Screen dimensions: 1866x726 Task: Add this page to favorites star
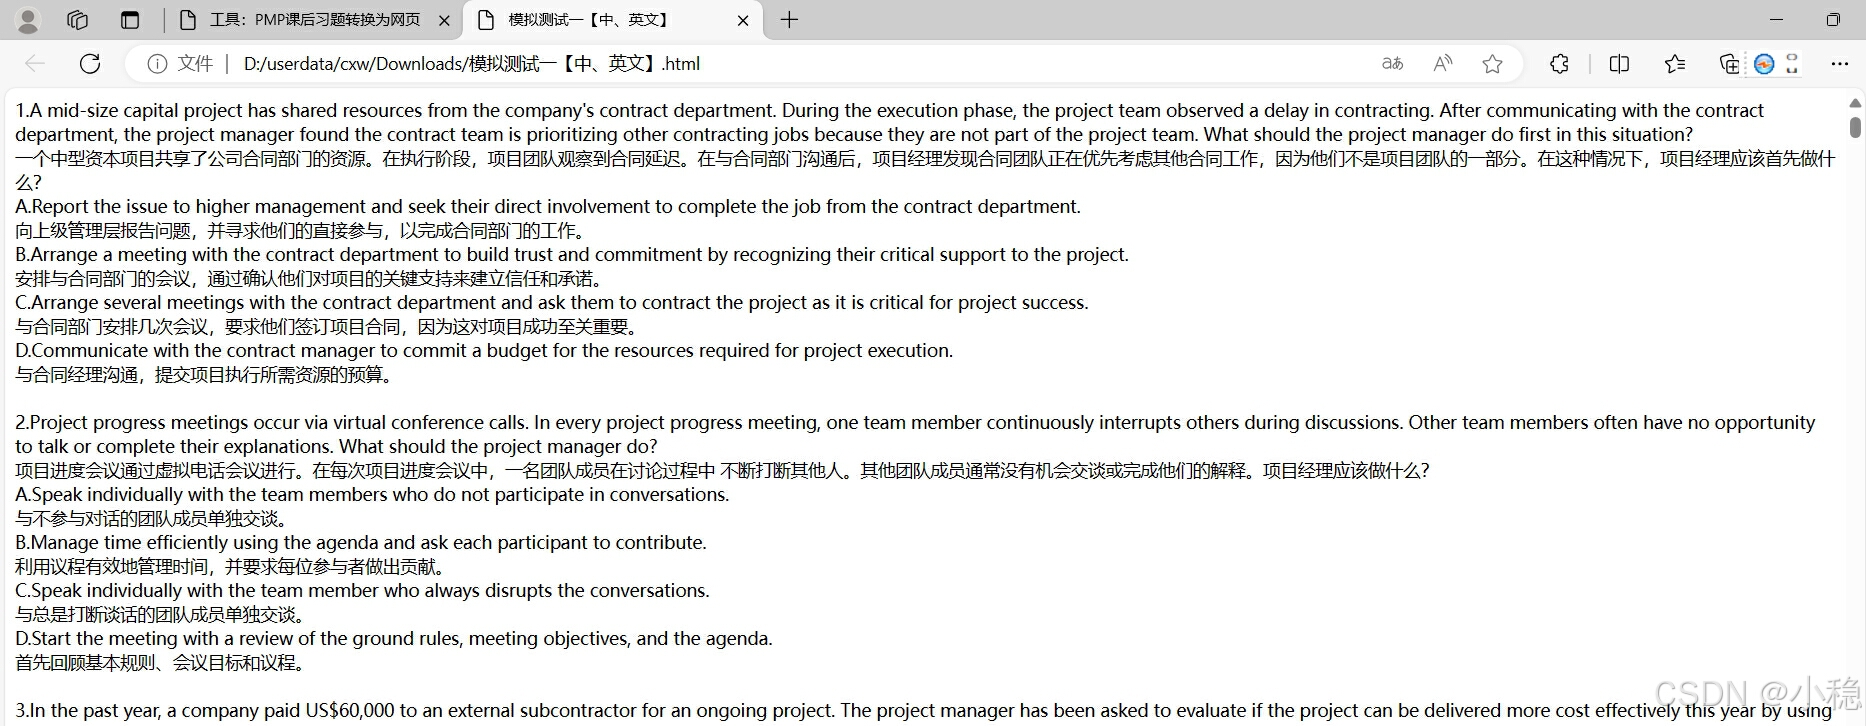pyautogui.click(x=1492, y=64)
